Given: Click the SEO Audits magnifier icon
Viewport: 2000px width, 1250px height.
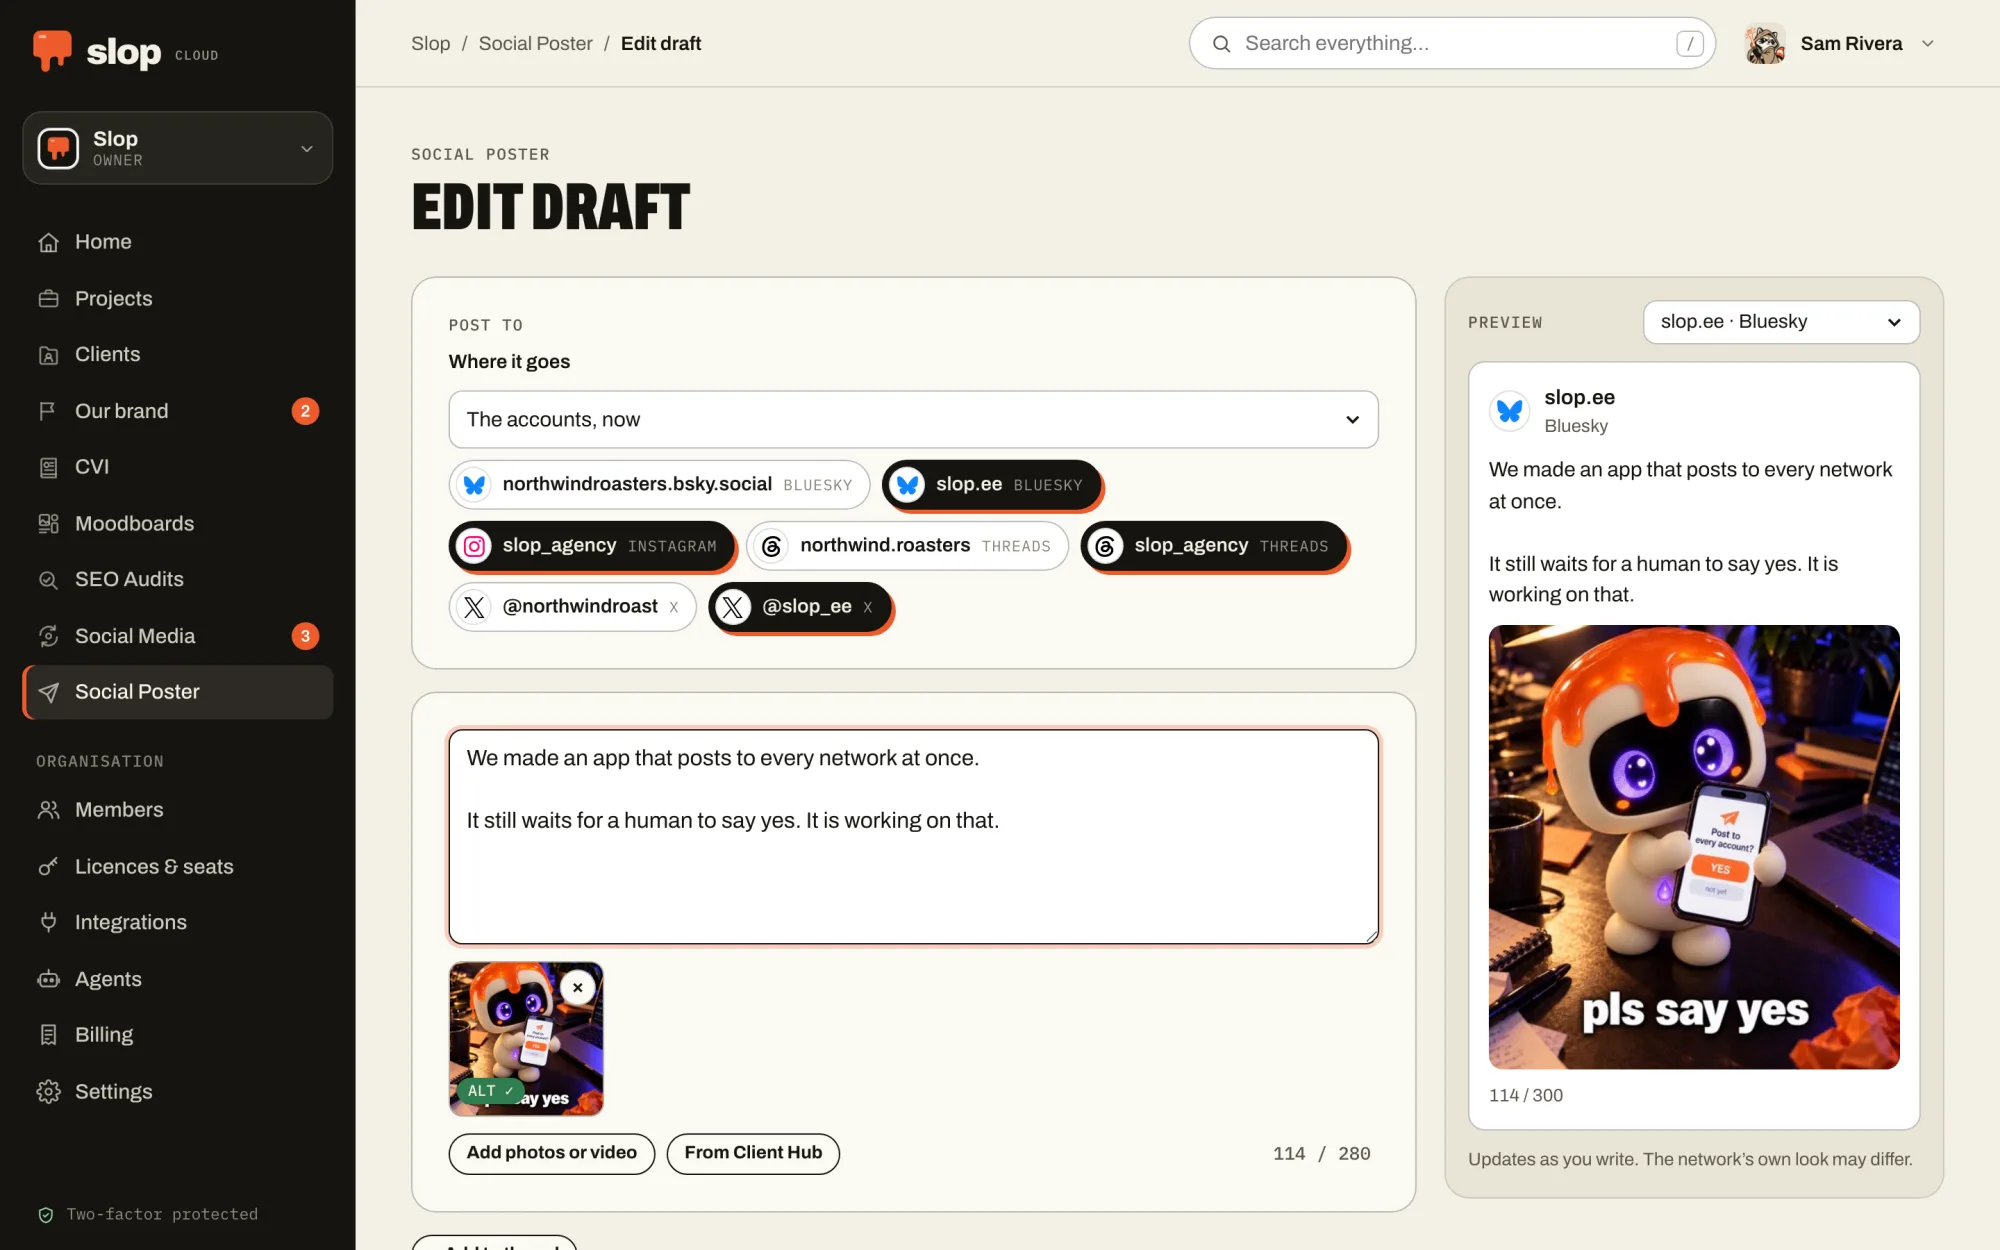Looking at the screenshot, I should (x=48, y=580).
